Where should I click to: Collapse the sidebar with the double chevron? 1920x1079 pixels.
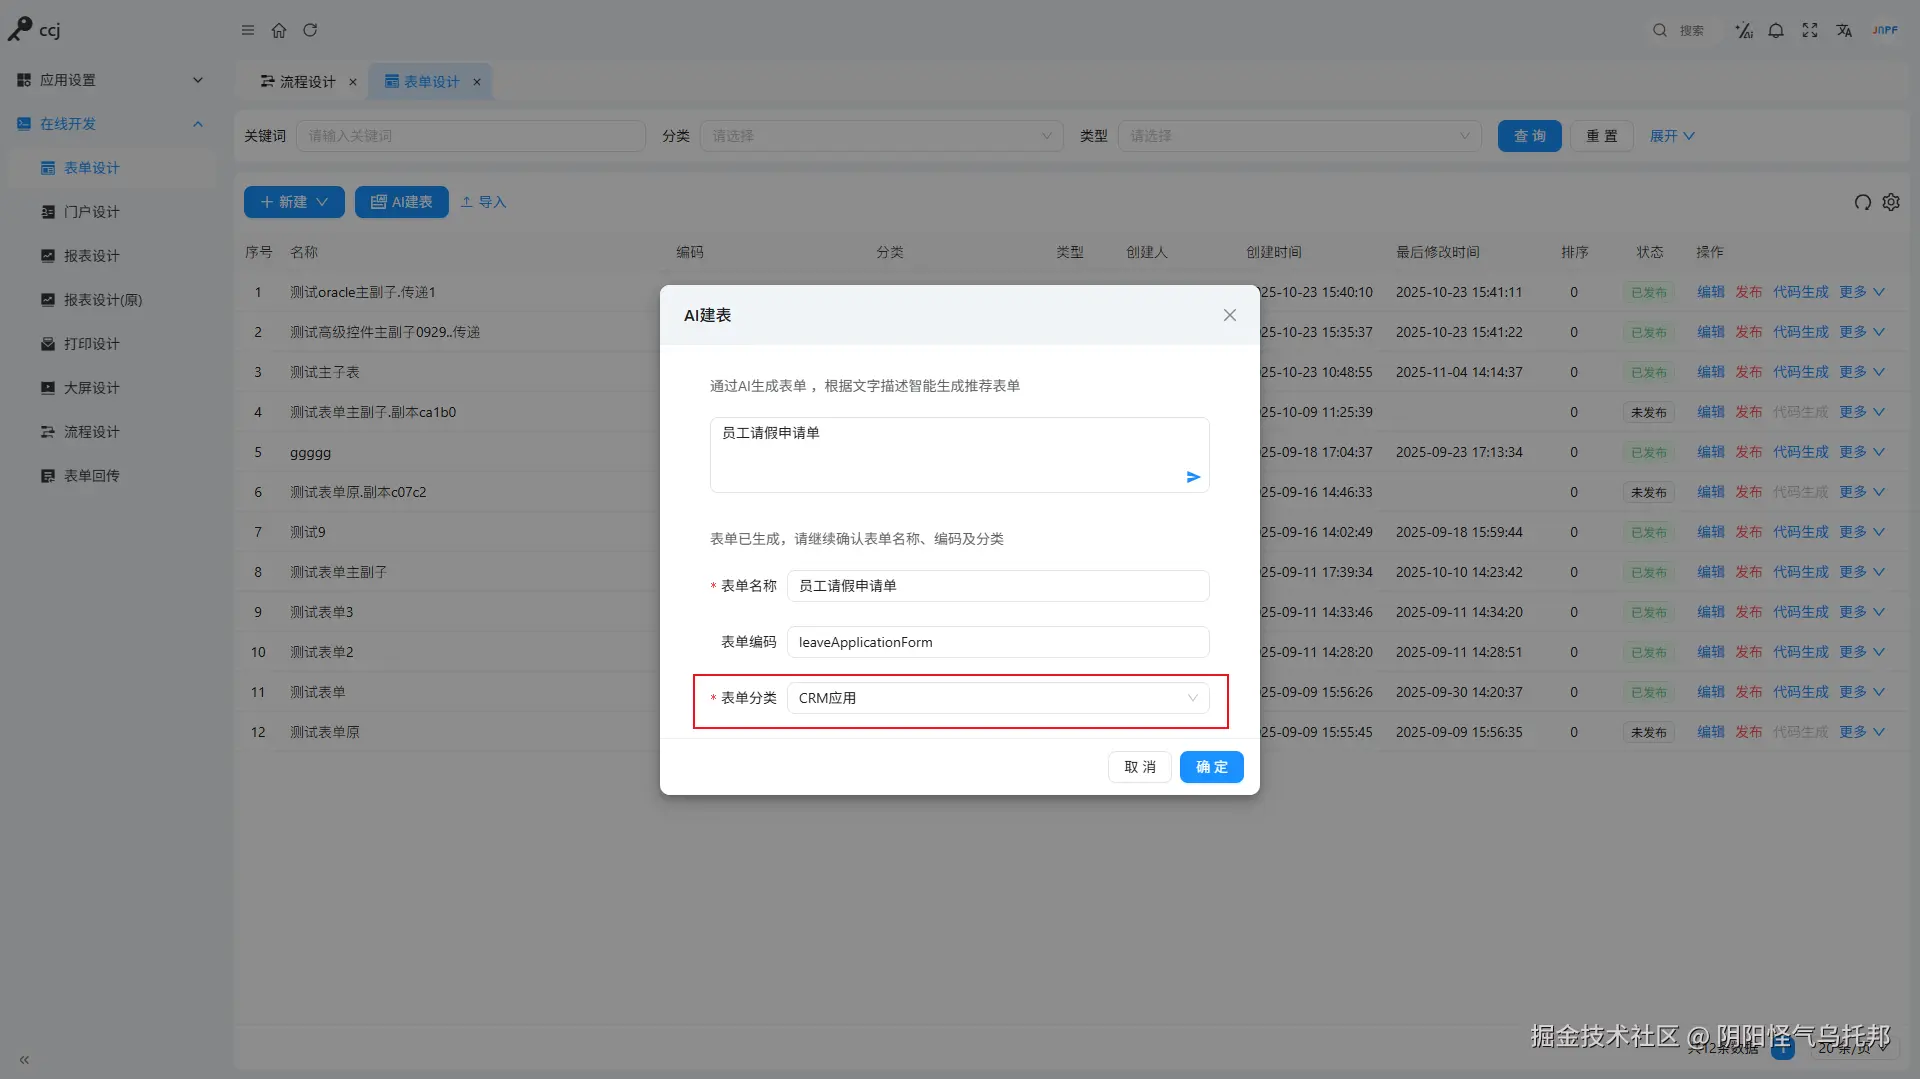point(24,1060)
